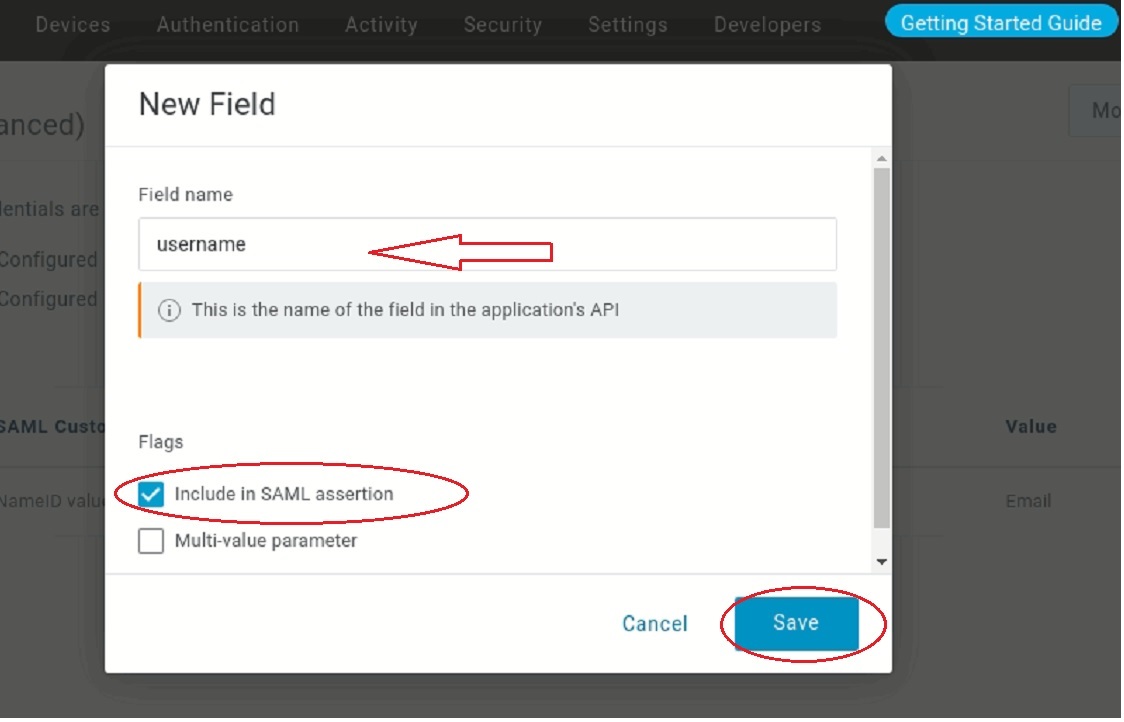Enable the Multi-value parameter checkbox

(x=152, y=541)
